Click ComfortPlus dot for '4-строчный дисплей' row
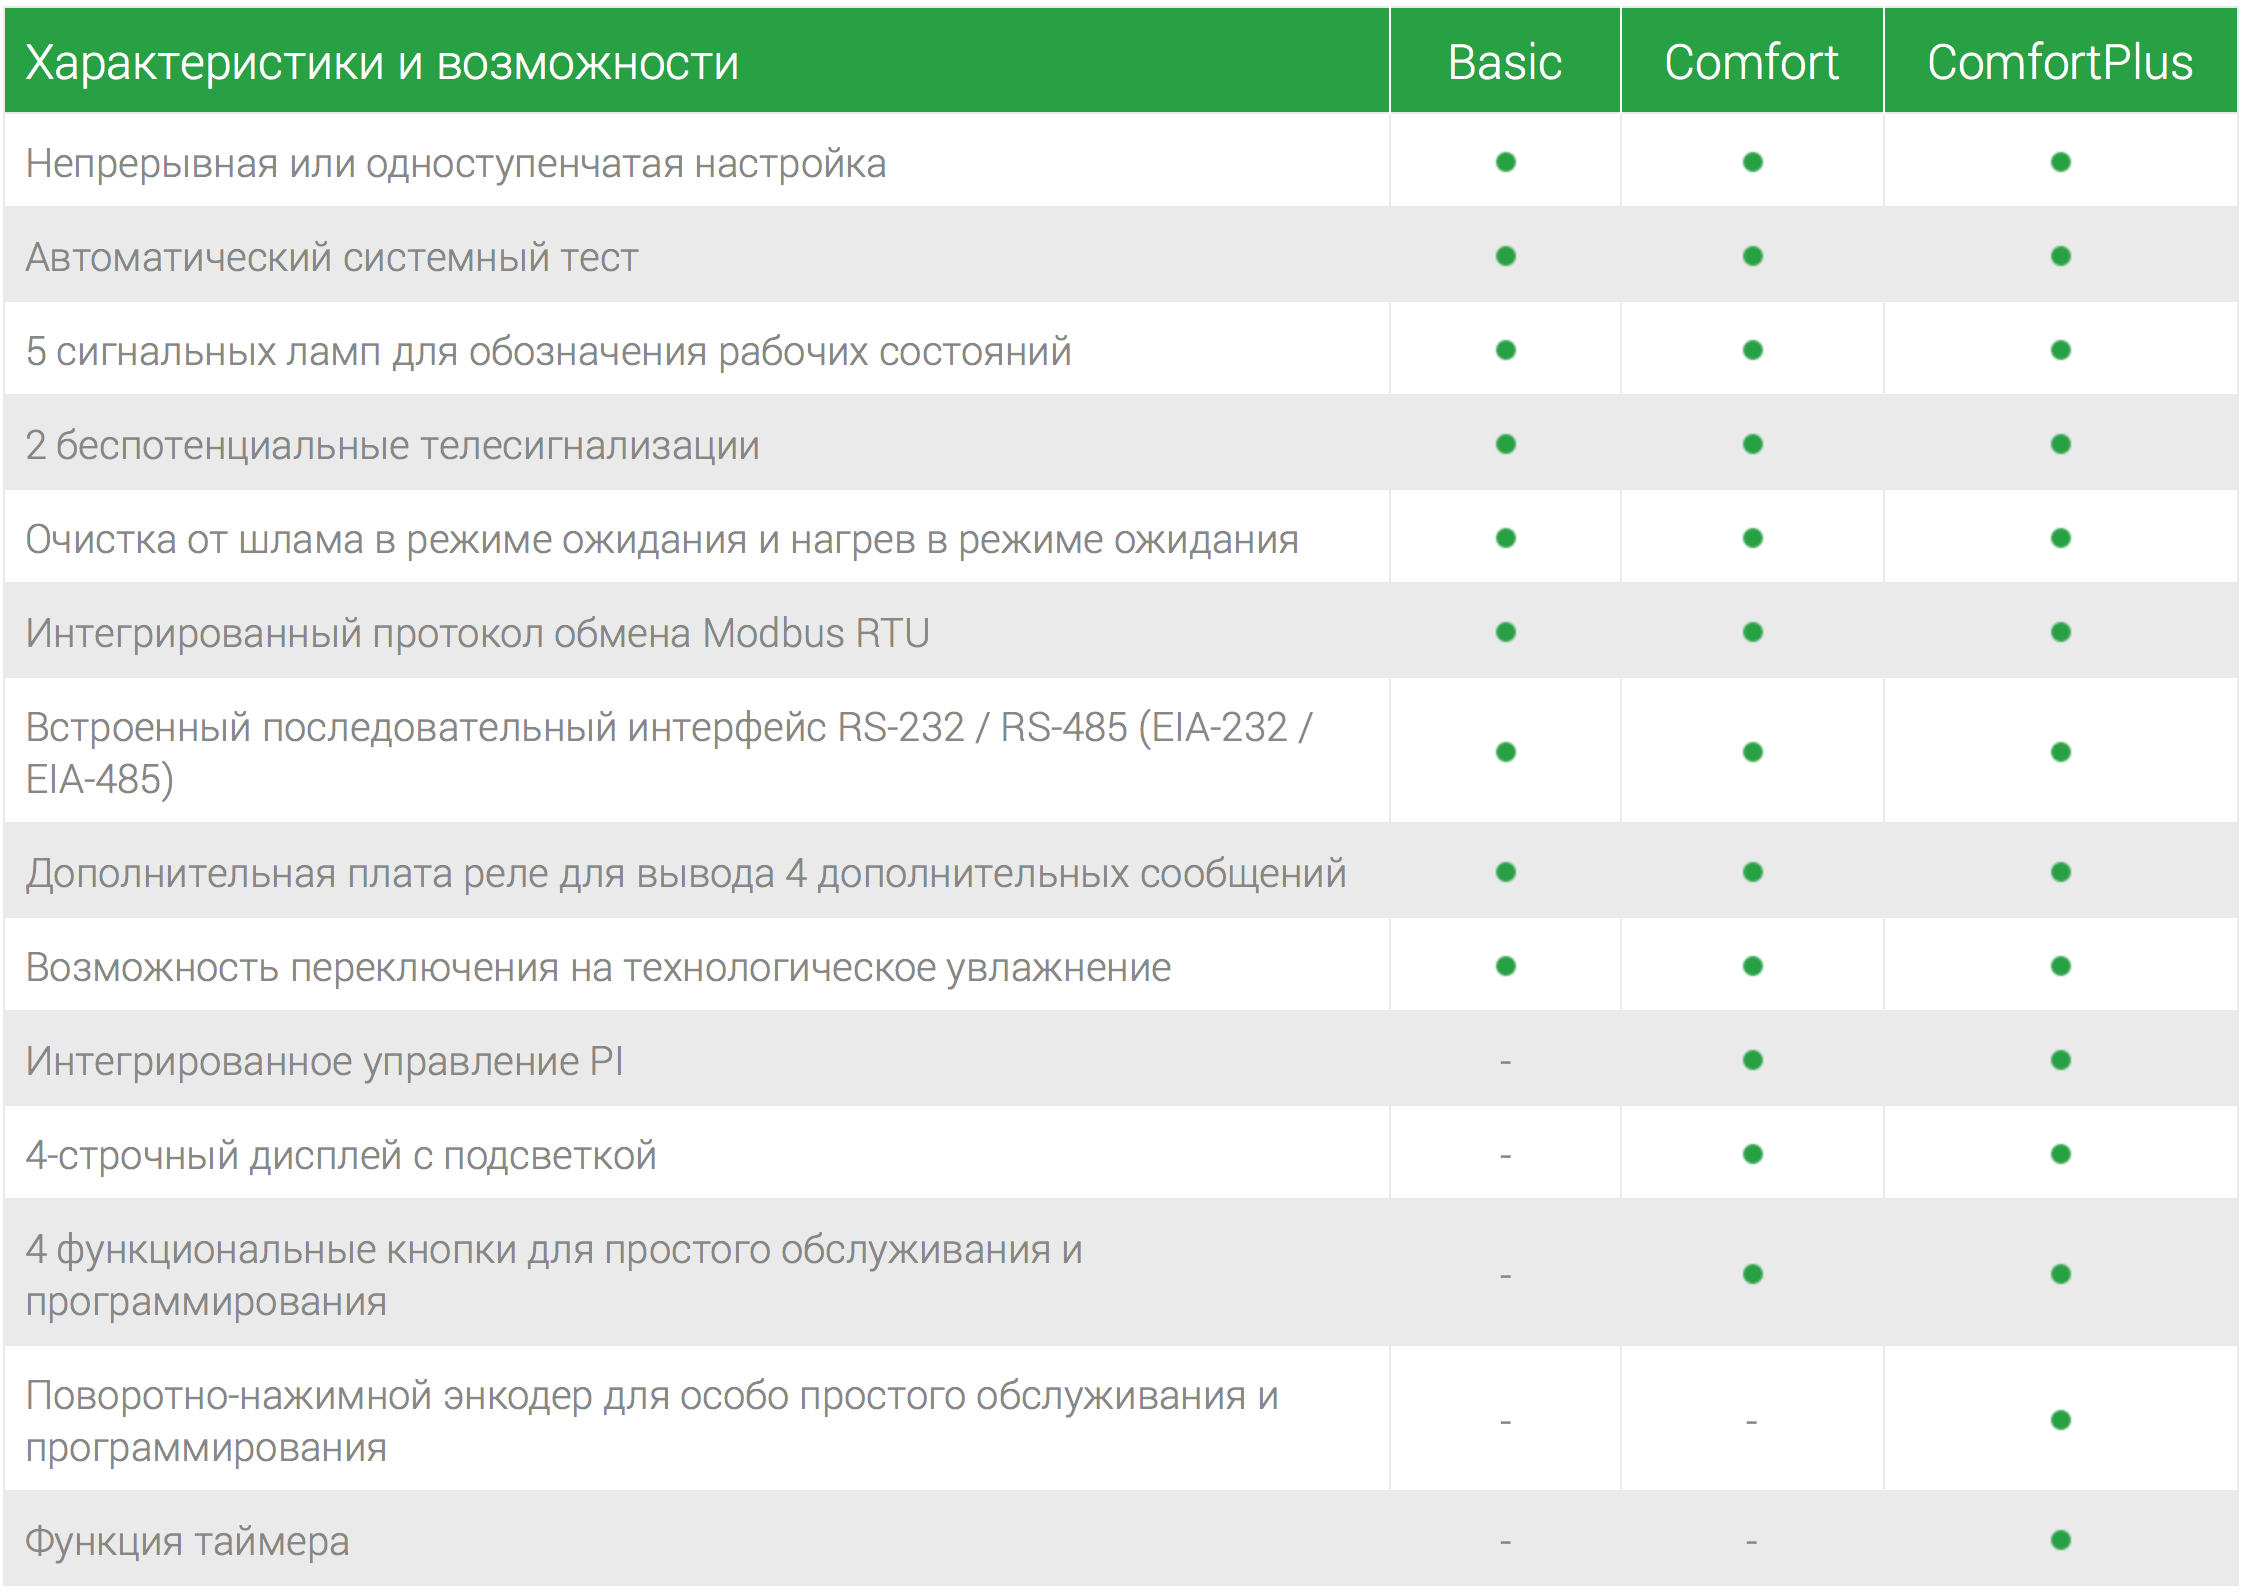The image size is (2248, 1596). coord(2061,1154)
